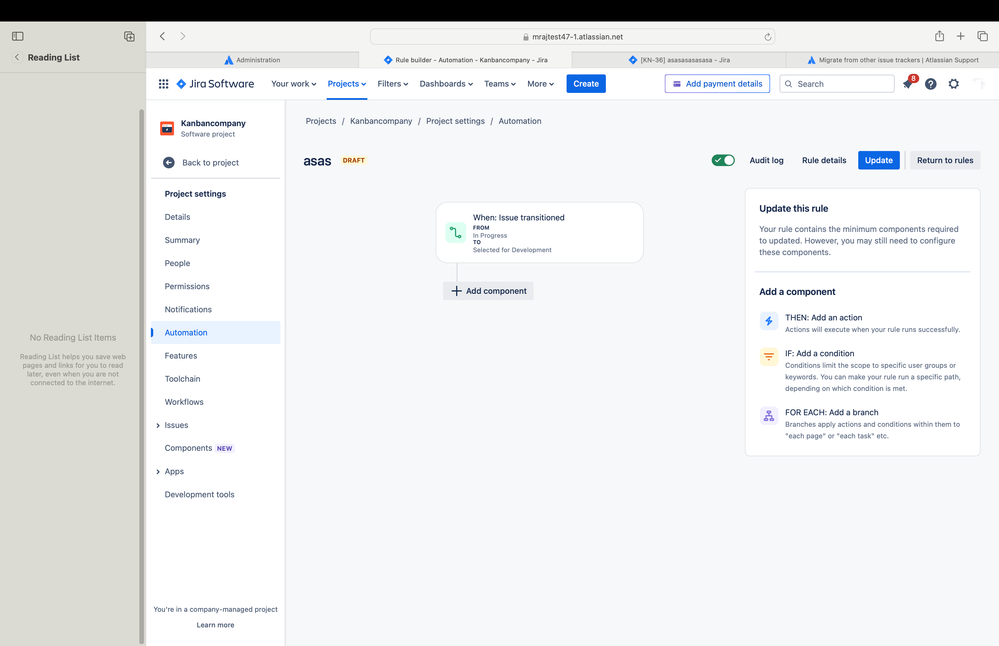Click the THEN action lightning bolt icon
This screenshot has height=646, width=999.
tap(769, 320)
